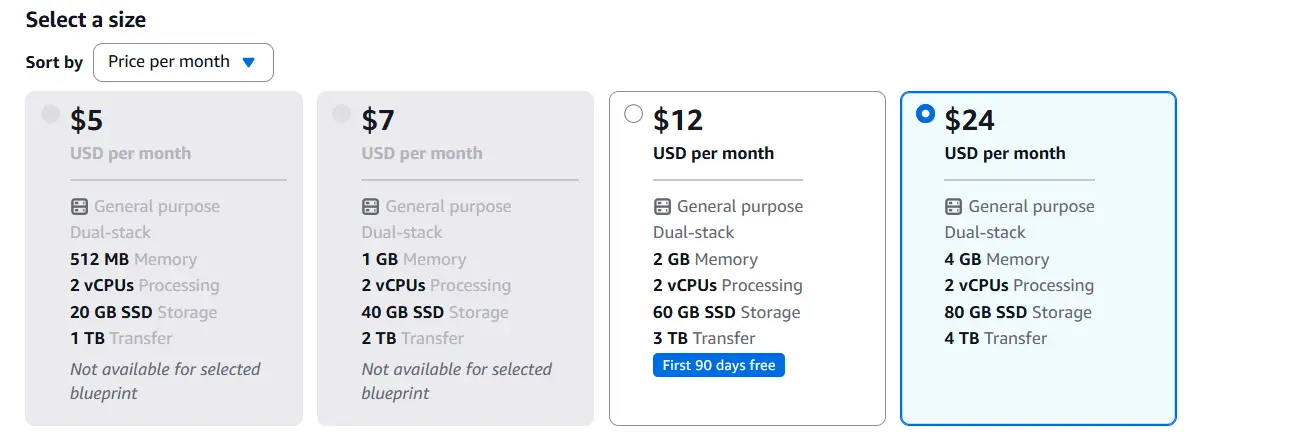Click the General purpose server icon in $24 card
This screenshot has height=434, width=1291.
pos(954,207)
